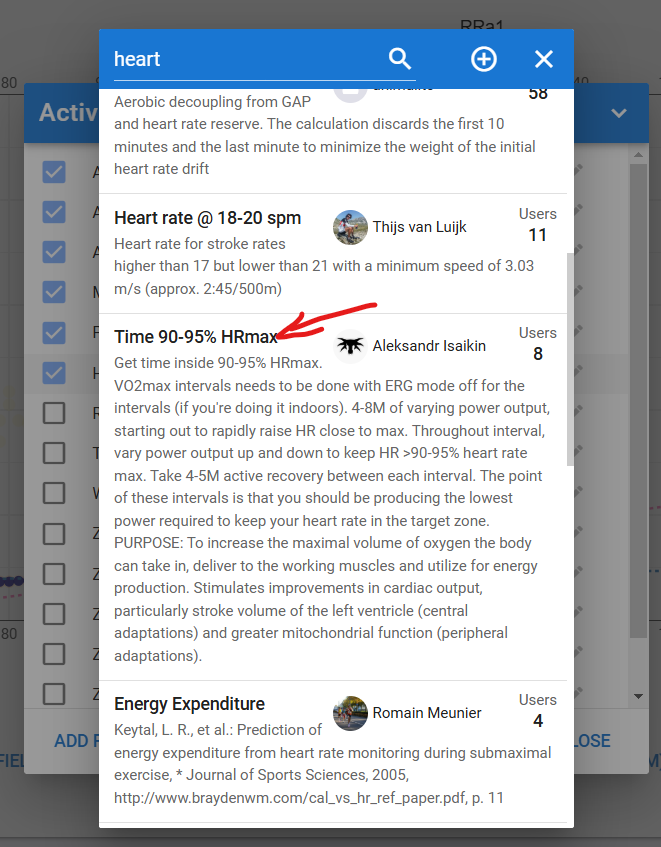Click the search dialog scrollbar thumb
This screenshot has width=661, height=847.
coord(570,359)
